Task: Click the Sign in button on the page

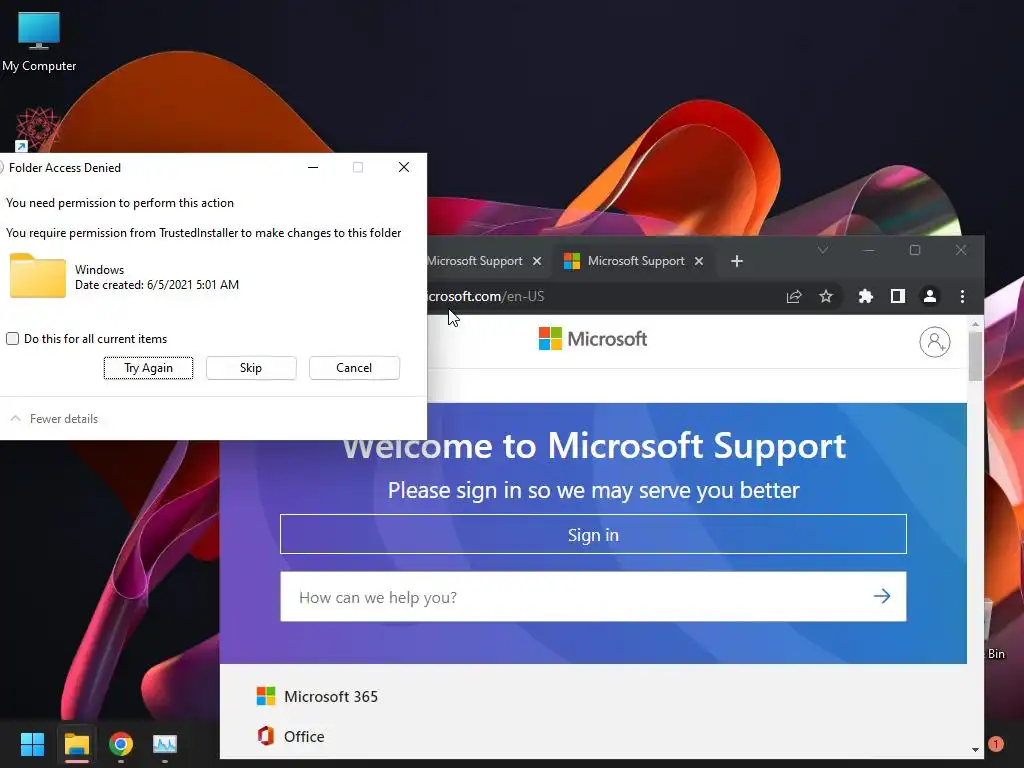Action: (x=593, y=534)
